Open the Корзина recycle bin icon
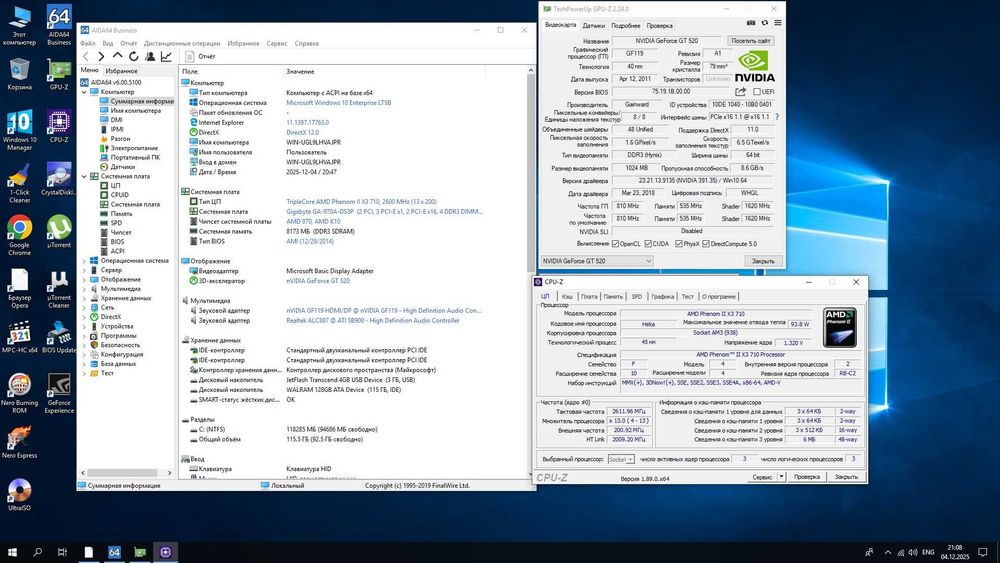Image resolution: width=1000 pixels, height=563 pixels. click(x=19, y=75)
